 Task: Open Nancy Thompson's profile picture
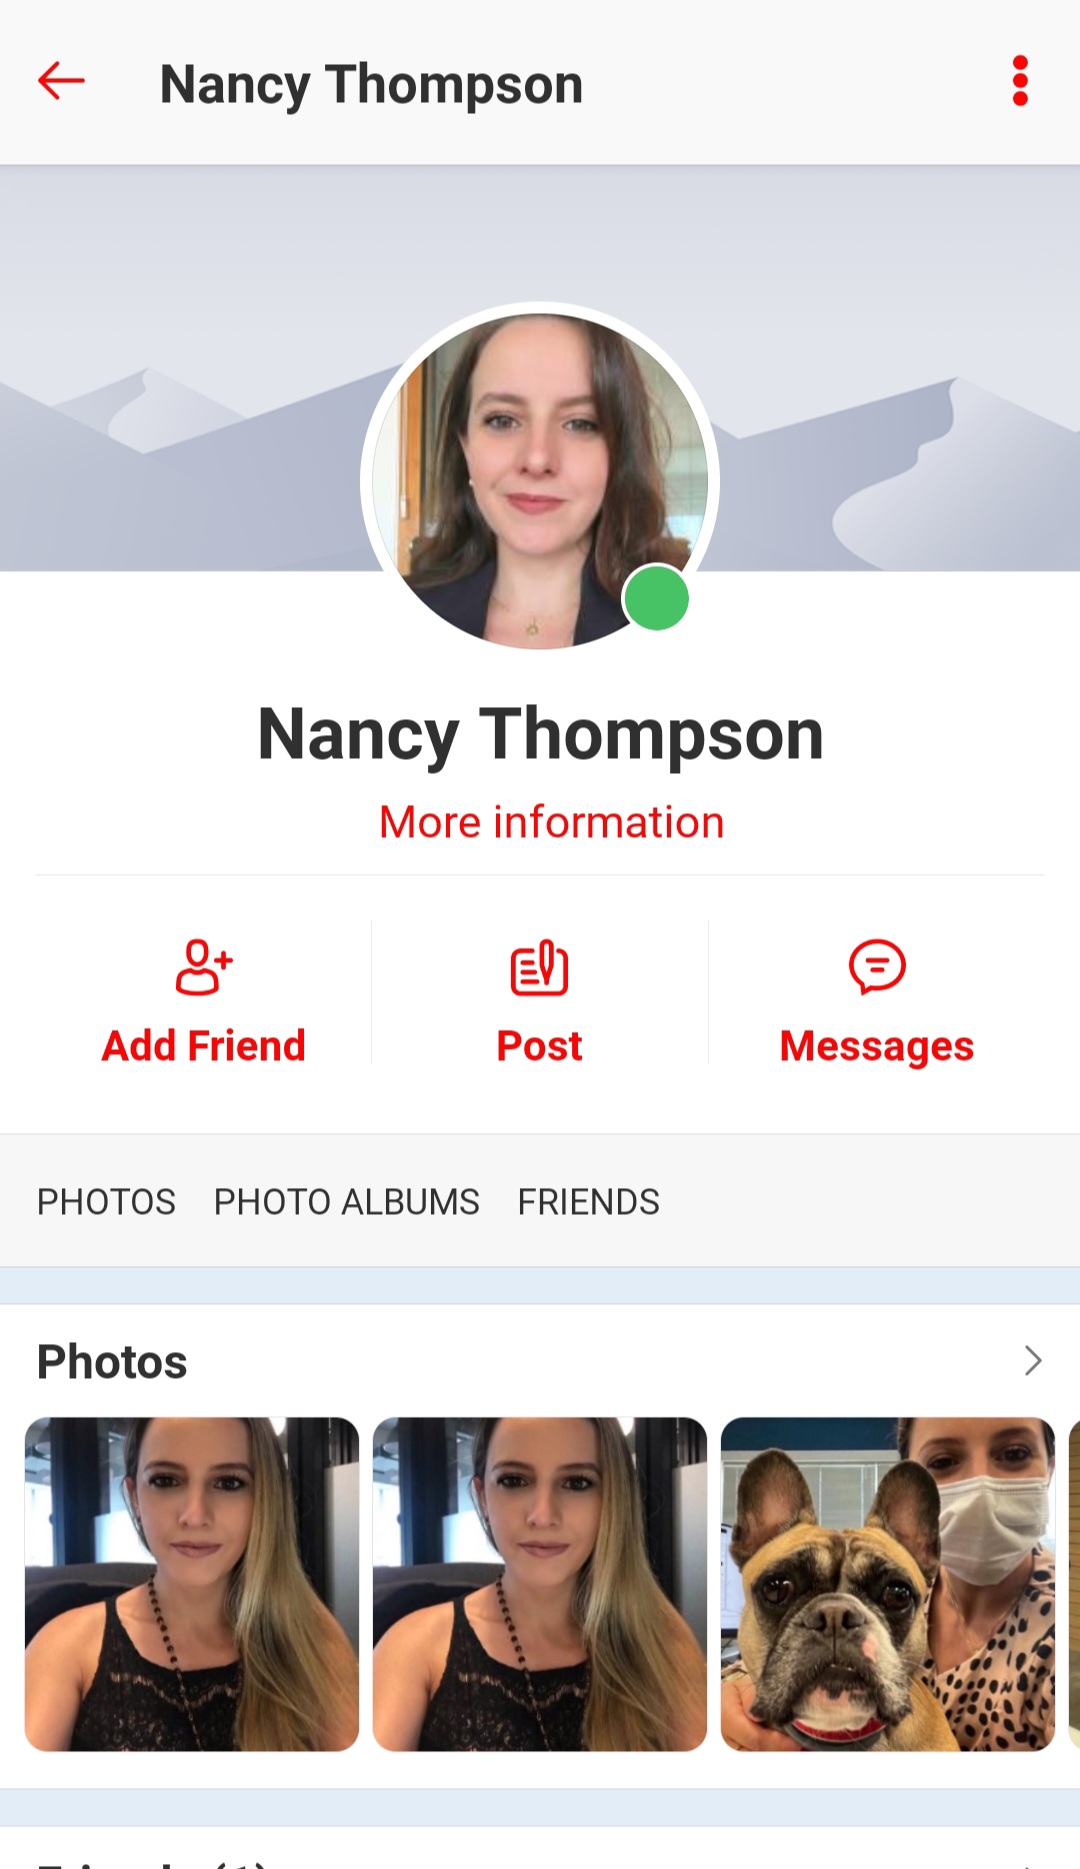coord(540,482)
